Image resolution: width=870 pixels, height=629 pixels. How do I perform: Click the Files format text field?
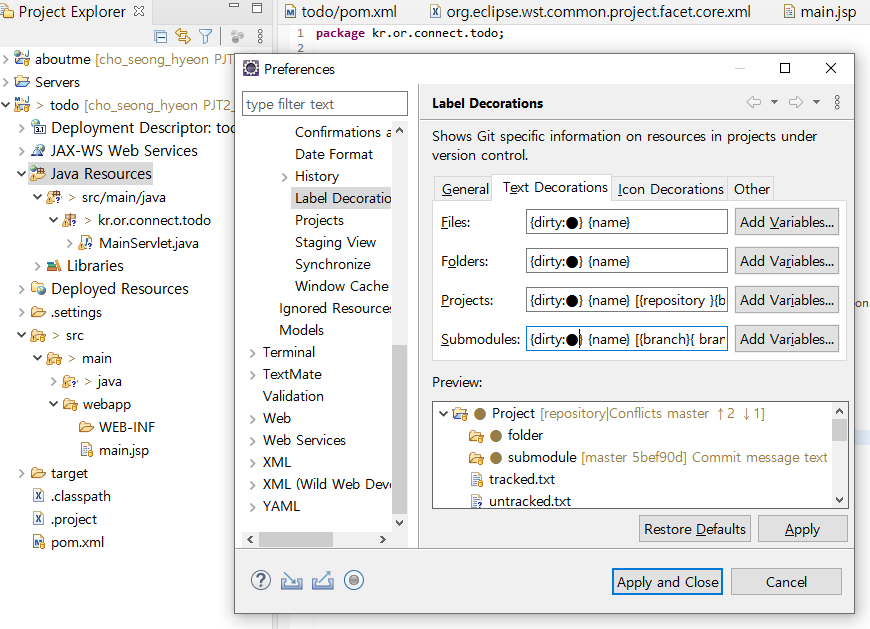coord(626,222)
